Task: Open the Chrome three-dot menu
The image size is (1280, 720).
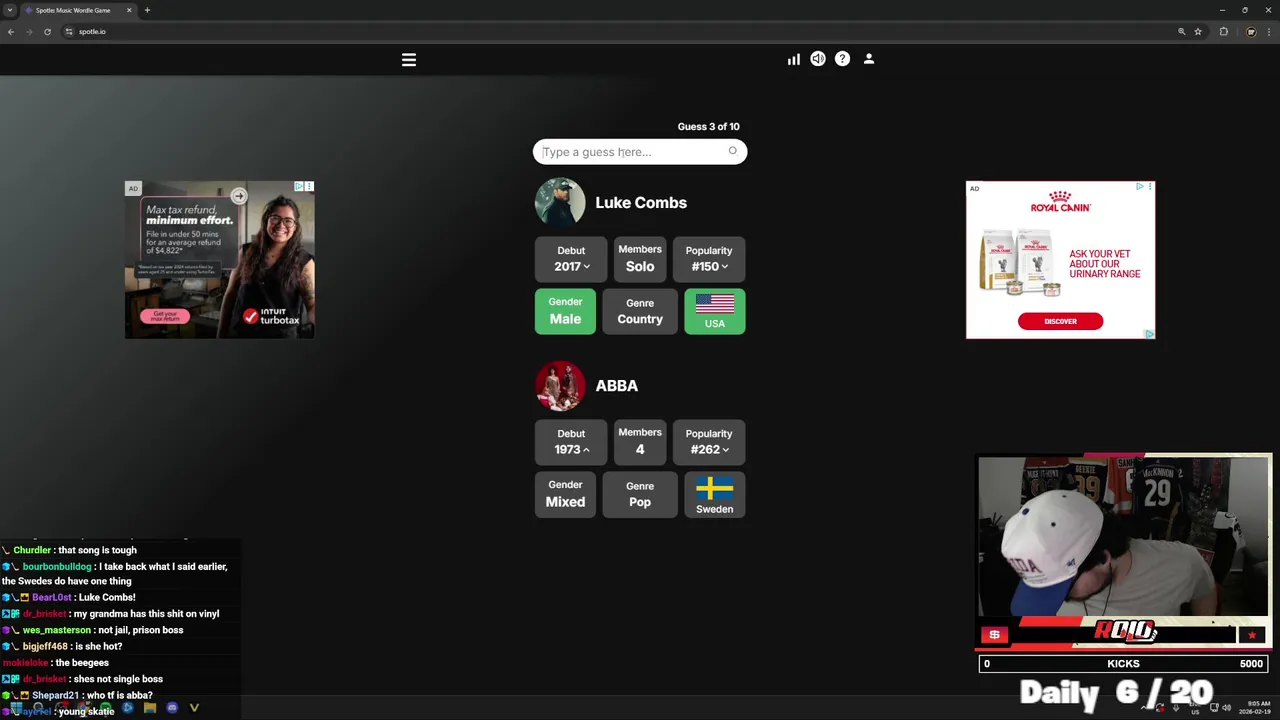Action: pos(1268,32)
